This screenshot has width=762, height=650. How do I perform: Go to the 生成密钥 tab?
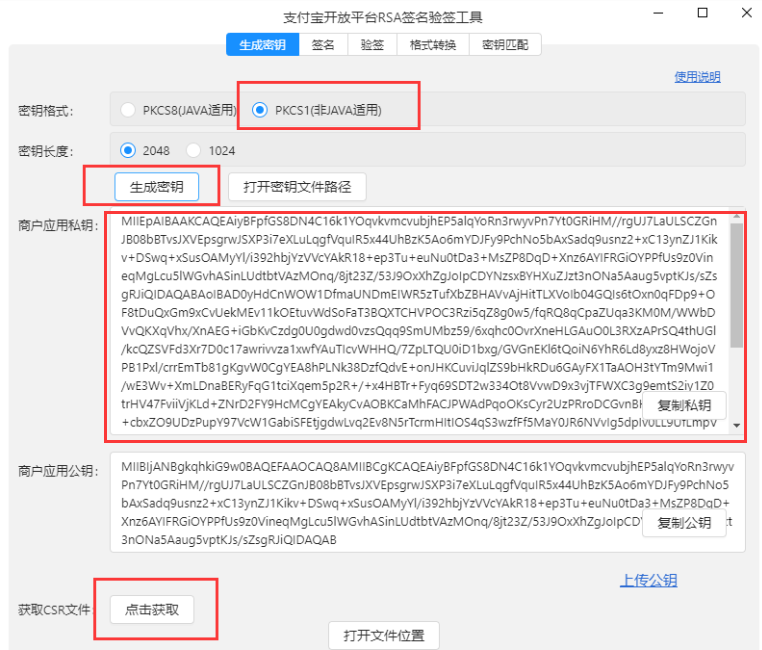tap(263, 44)
